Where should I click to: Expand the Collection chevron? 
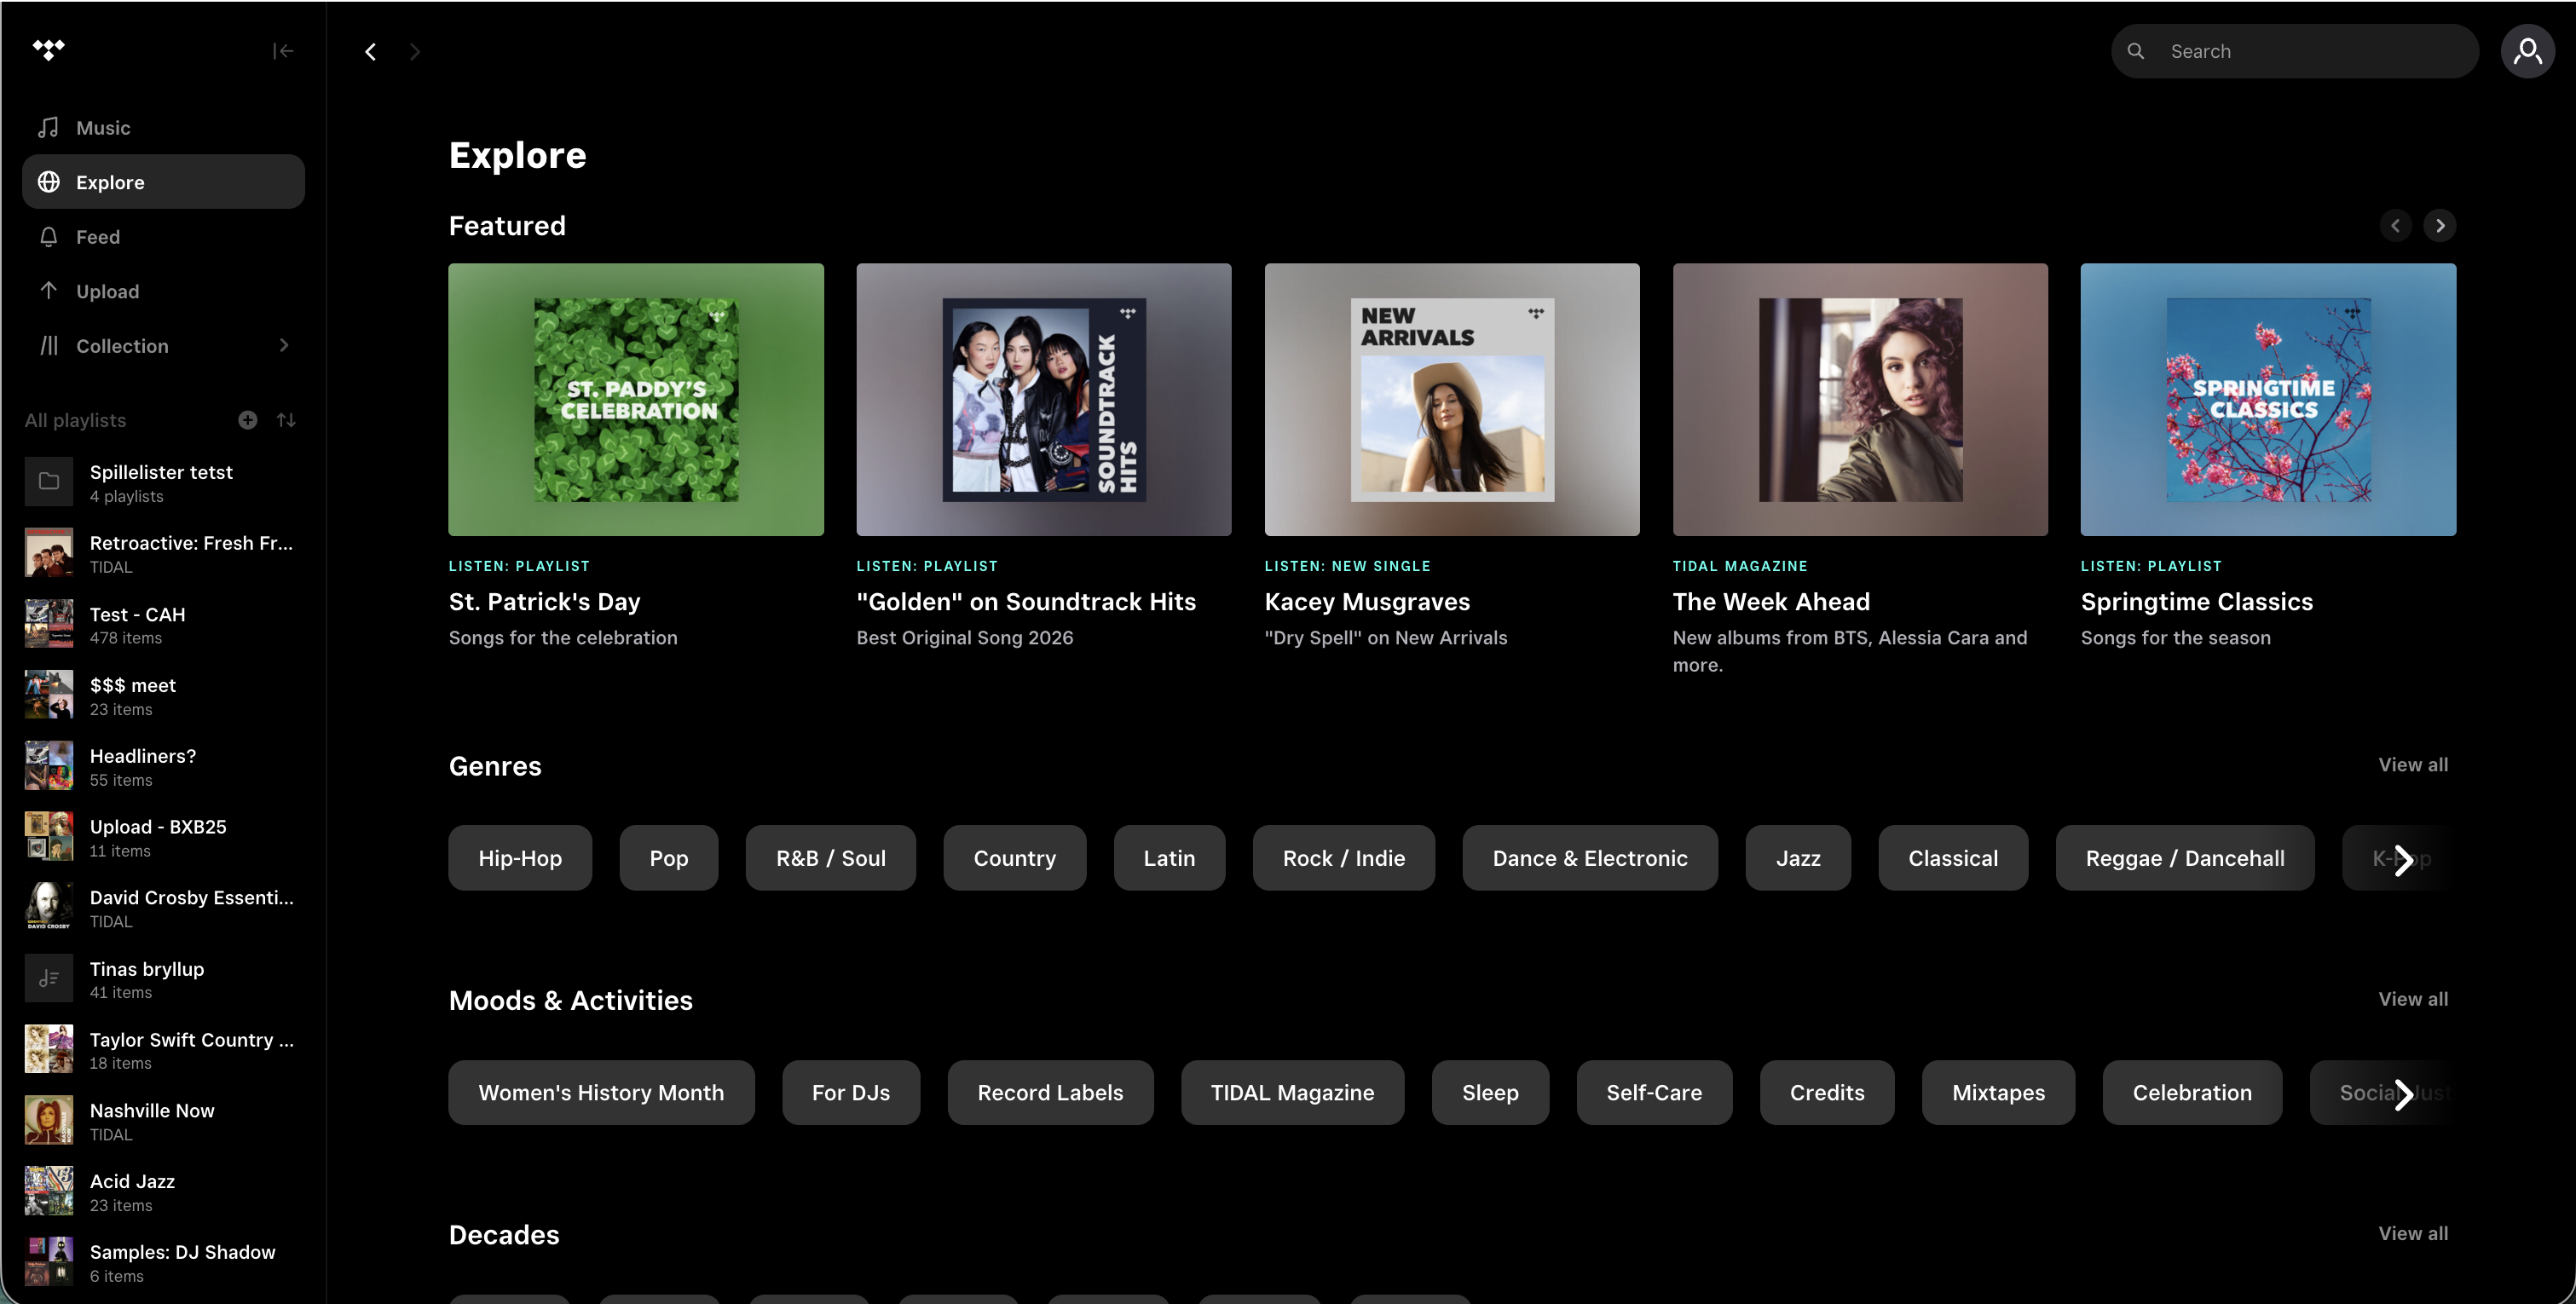(284, 346)
